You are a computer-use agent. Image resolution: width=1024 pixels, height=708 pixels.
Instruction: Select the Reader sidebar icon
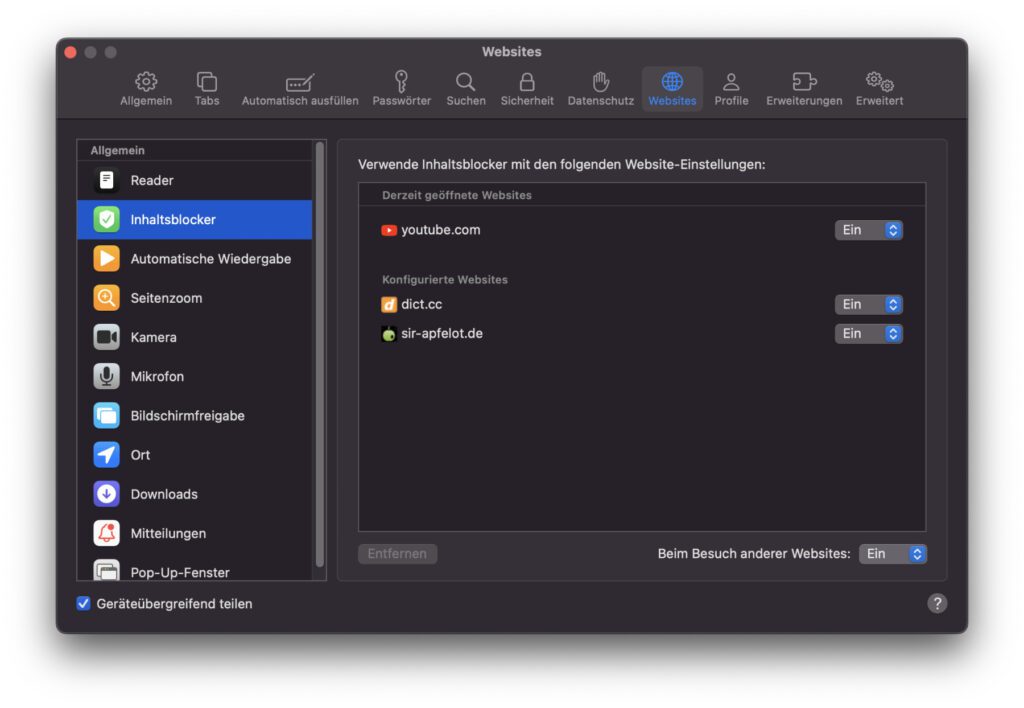[107, 181]
